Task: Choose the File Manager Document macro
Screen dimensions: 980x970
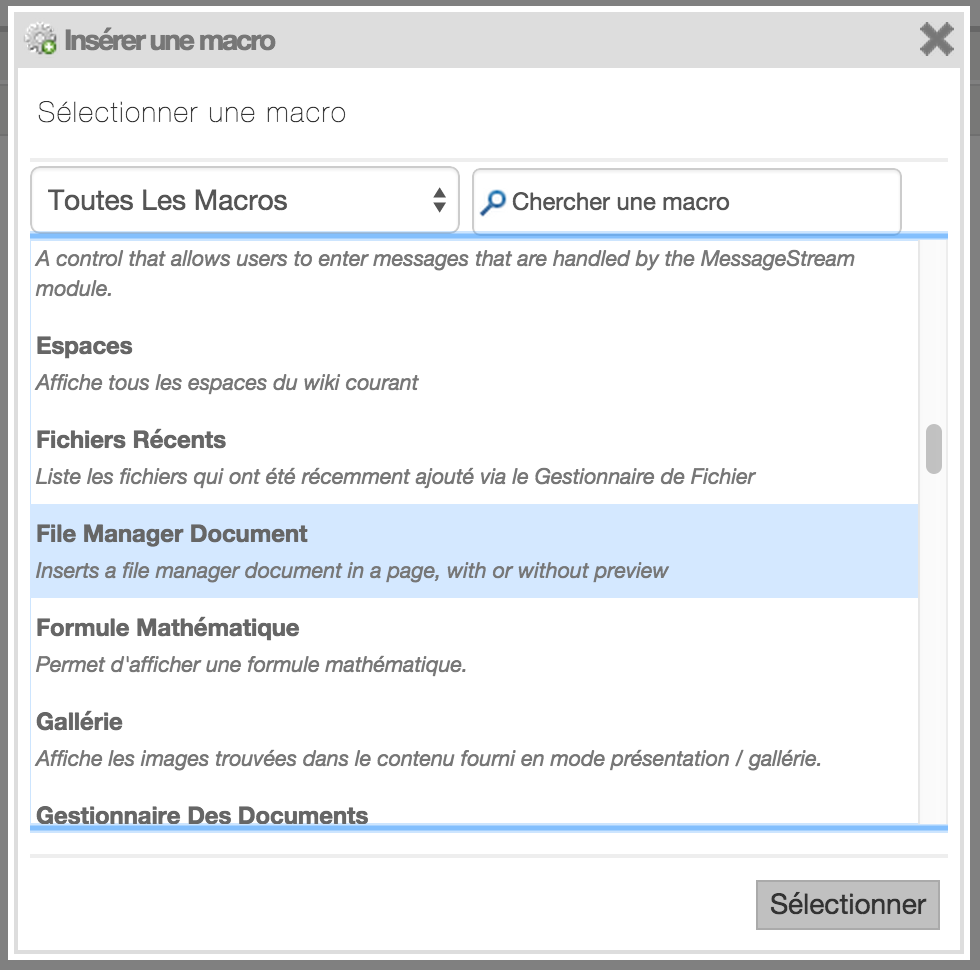Action: 474,551
